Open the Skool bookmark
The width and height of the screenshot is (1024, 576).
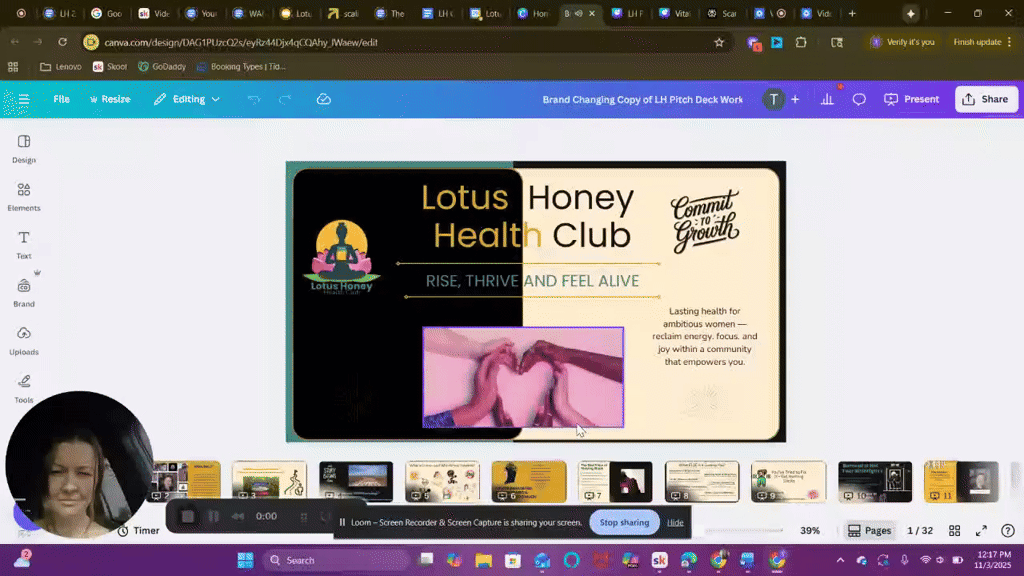point(110,67)
